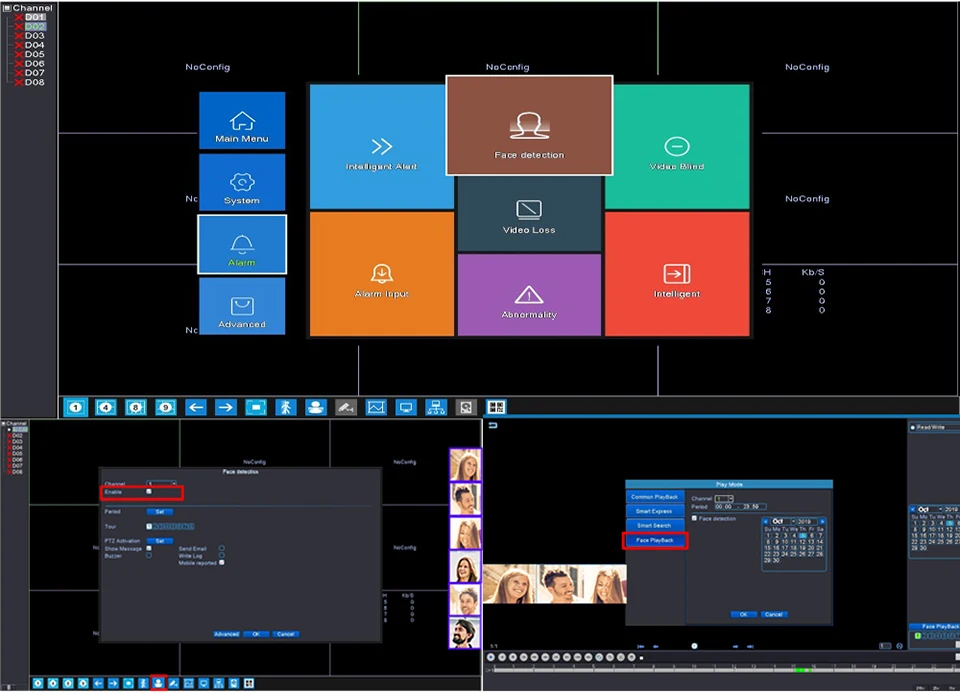
Task: Toggle the full screen icon in main toolbar
Action: click(x=255, y=407)
